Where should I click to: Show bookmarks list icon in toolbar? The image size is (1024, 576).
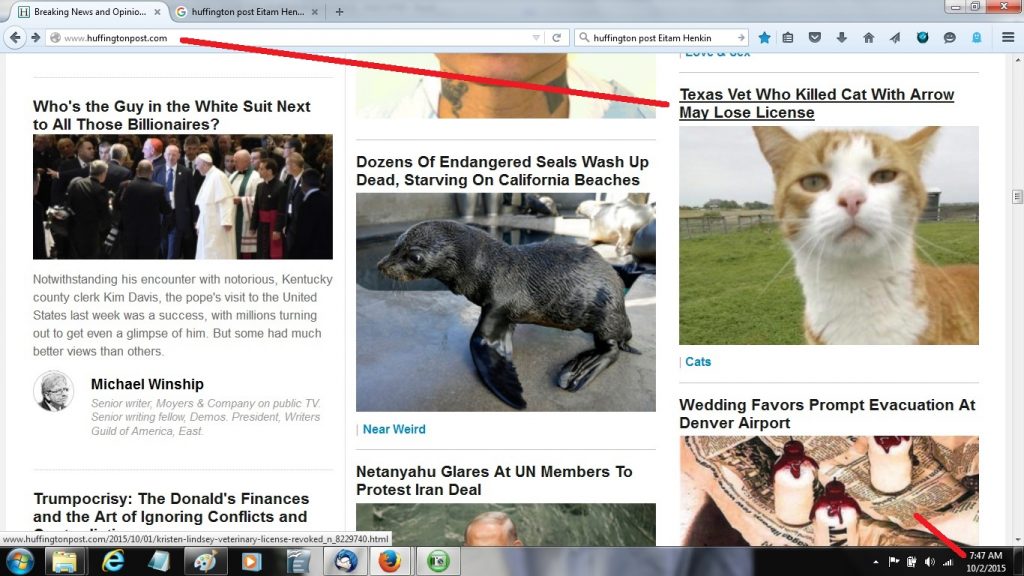click(x=788, y=38)
